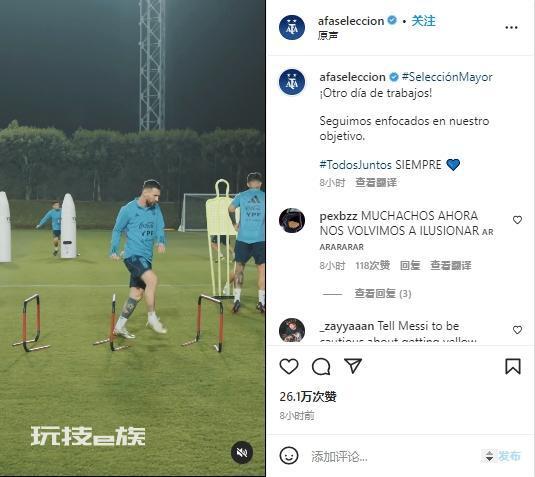The height and width of the screenshot is (477, 535).
Task: Open emoji picker smiley icon
Action: tap(289, 456)
